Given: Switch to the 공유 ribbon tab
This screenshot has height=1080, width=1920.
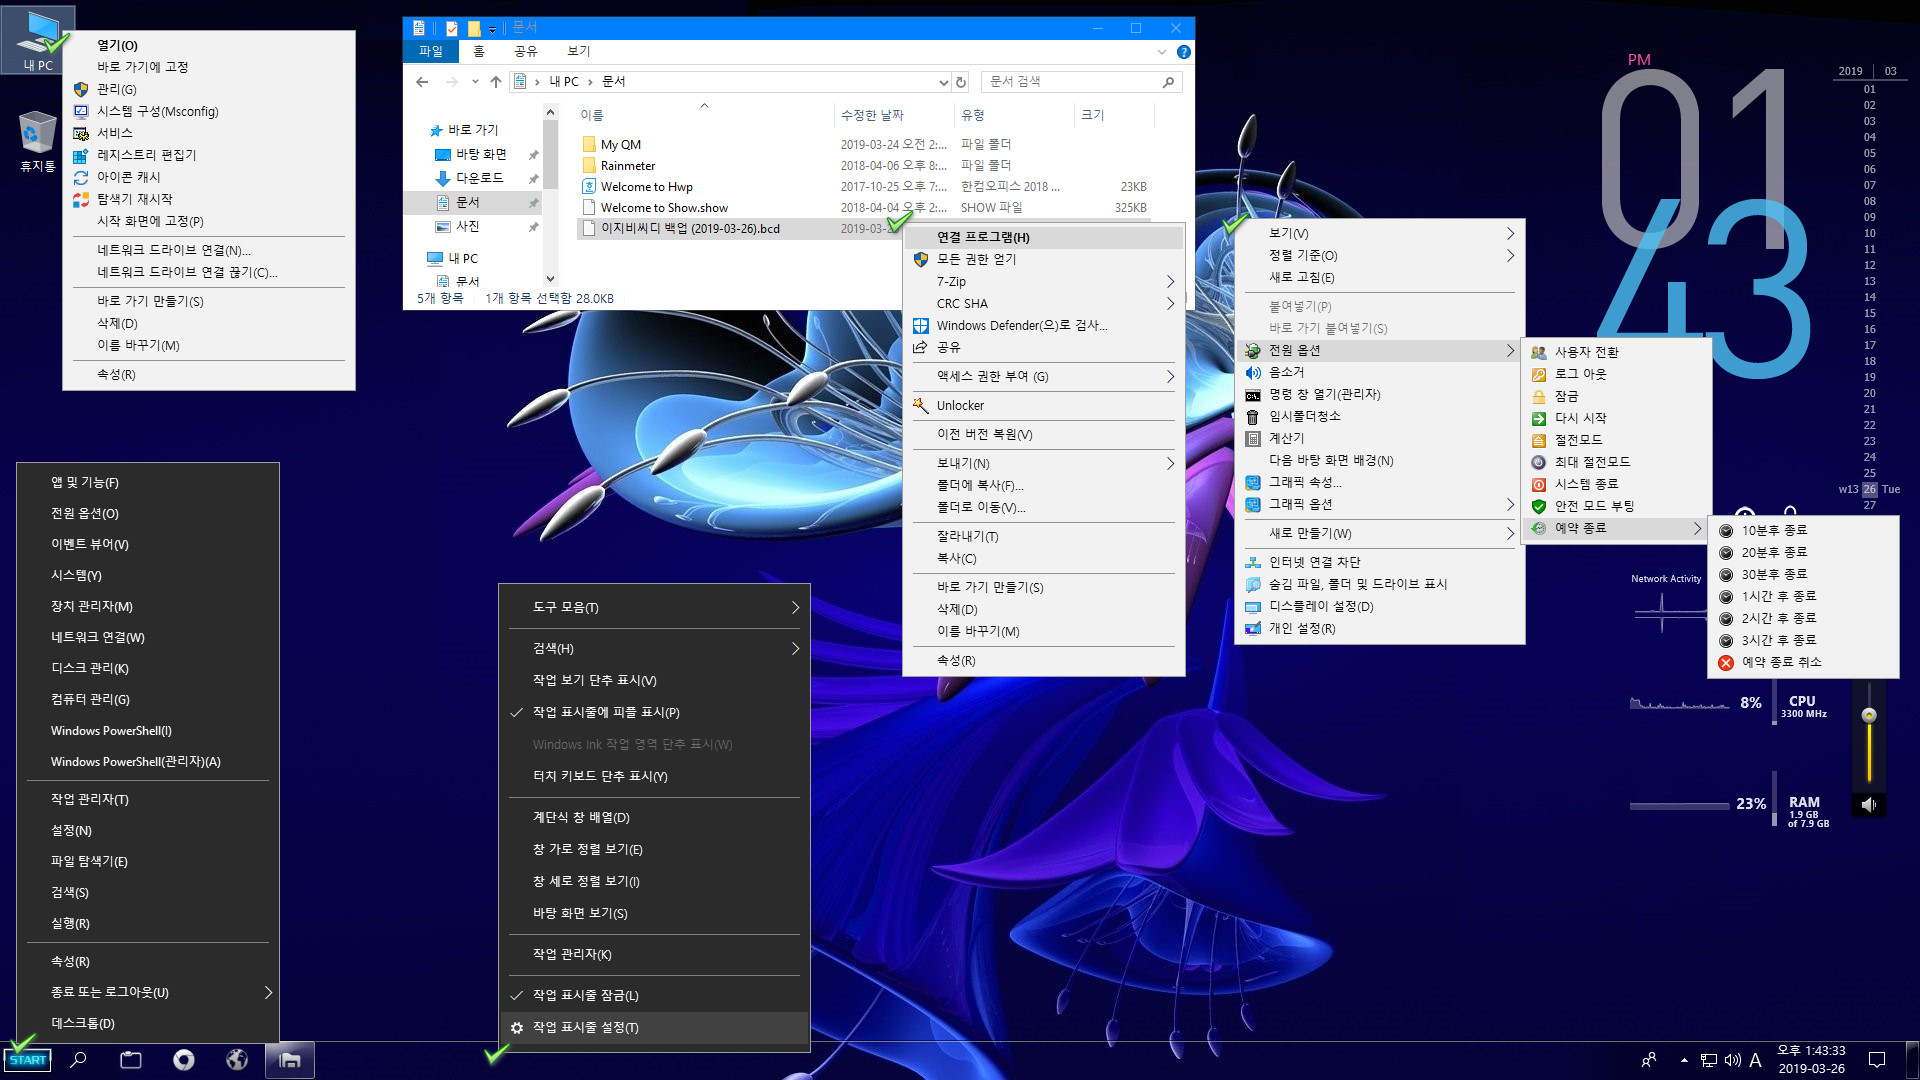Looking at the screenshot, I should [x=526, y=51].
